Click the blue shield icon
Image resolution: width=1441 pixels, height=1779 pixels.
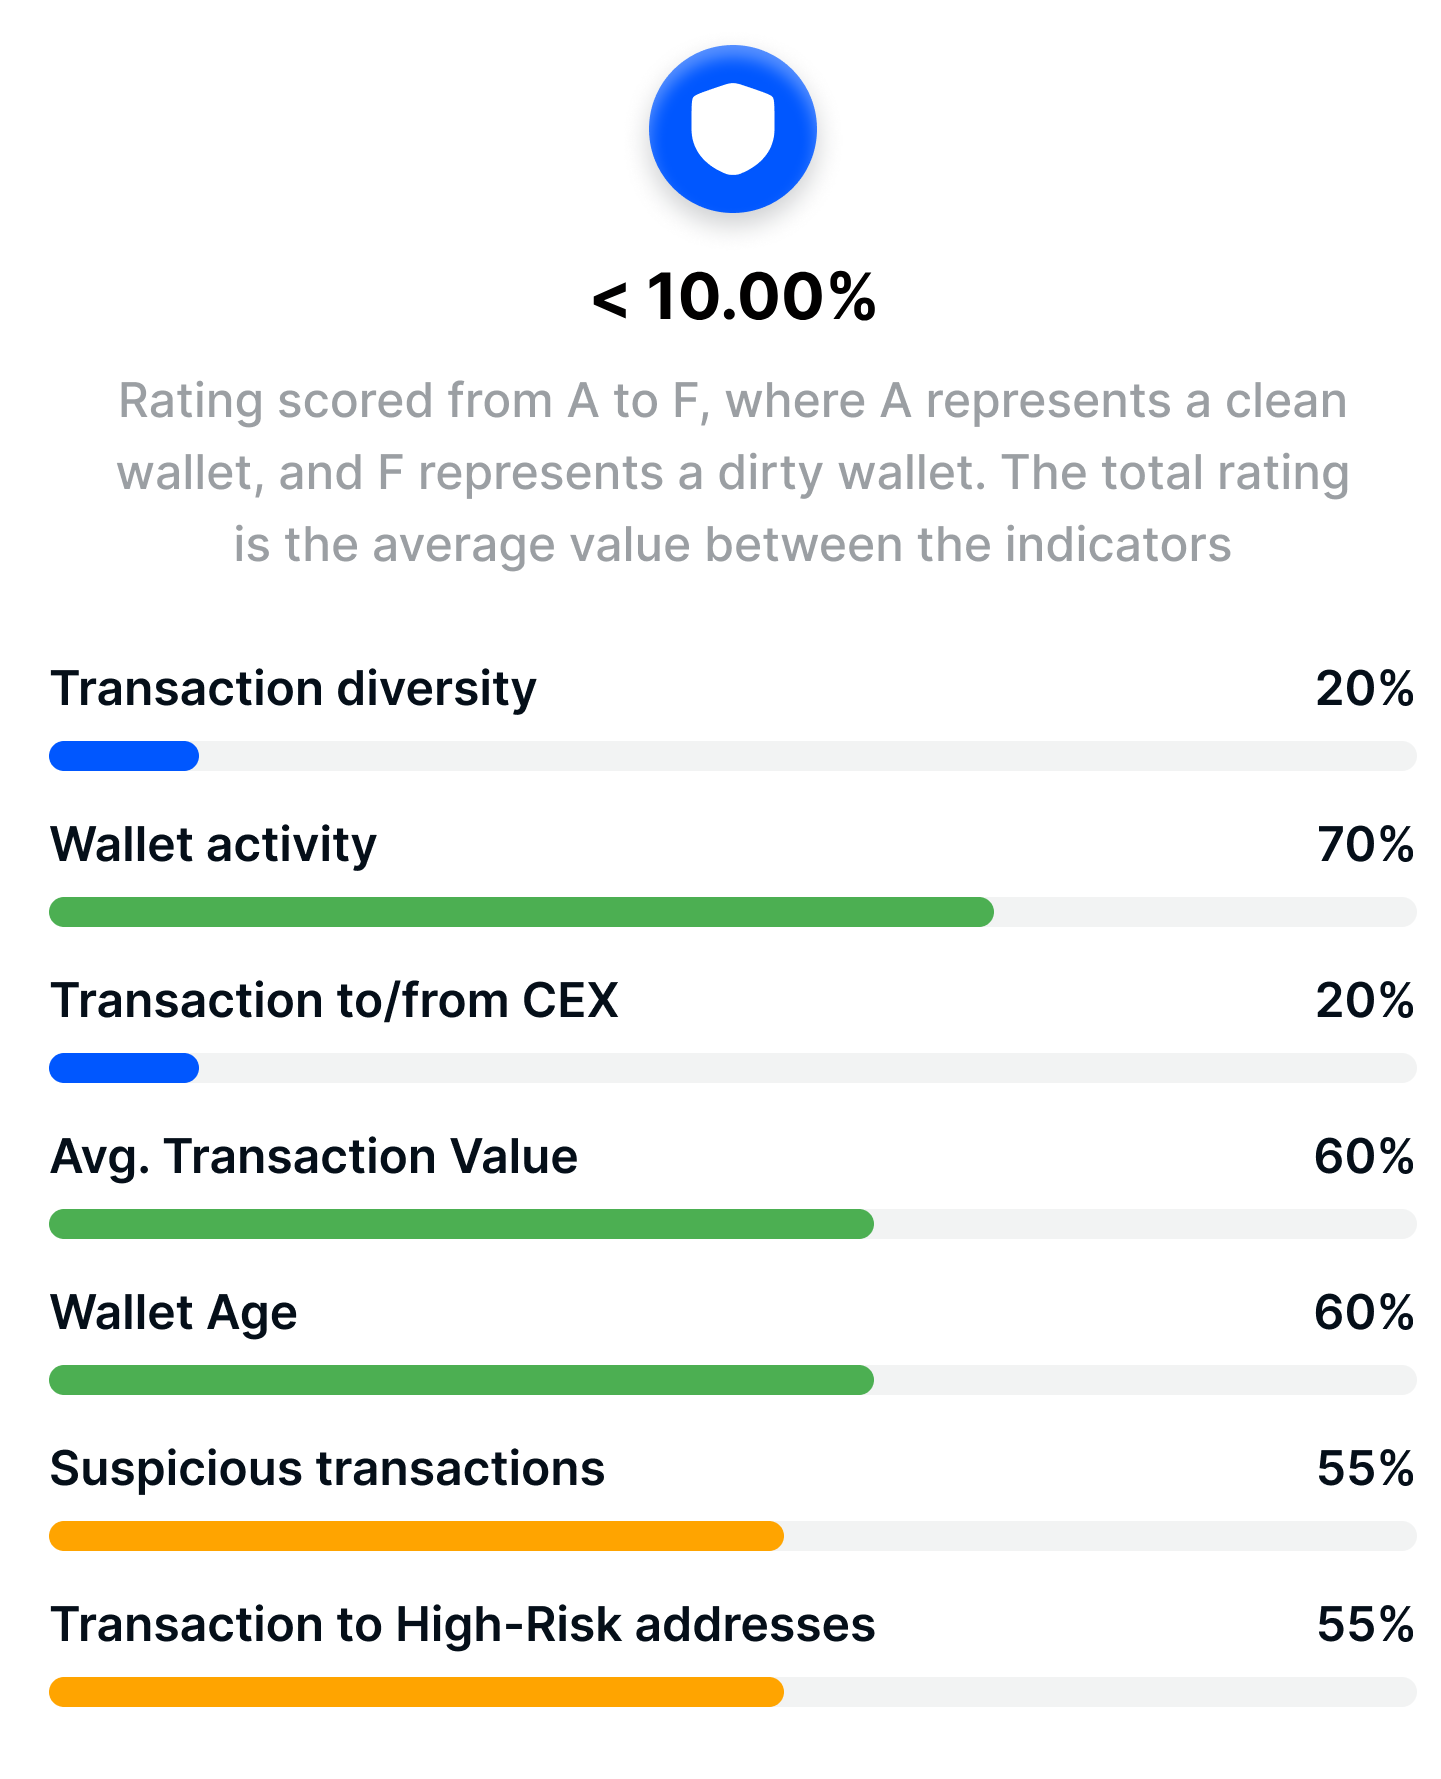[733, 129]
